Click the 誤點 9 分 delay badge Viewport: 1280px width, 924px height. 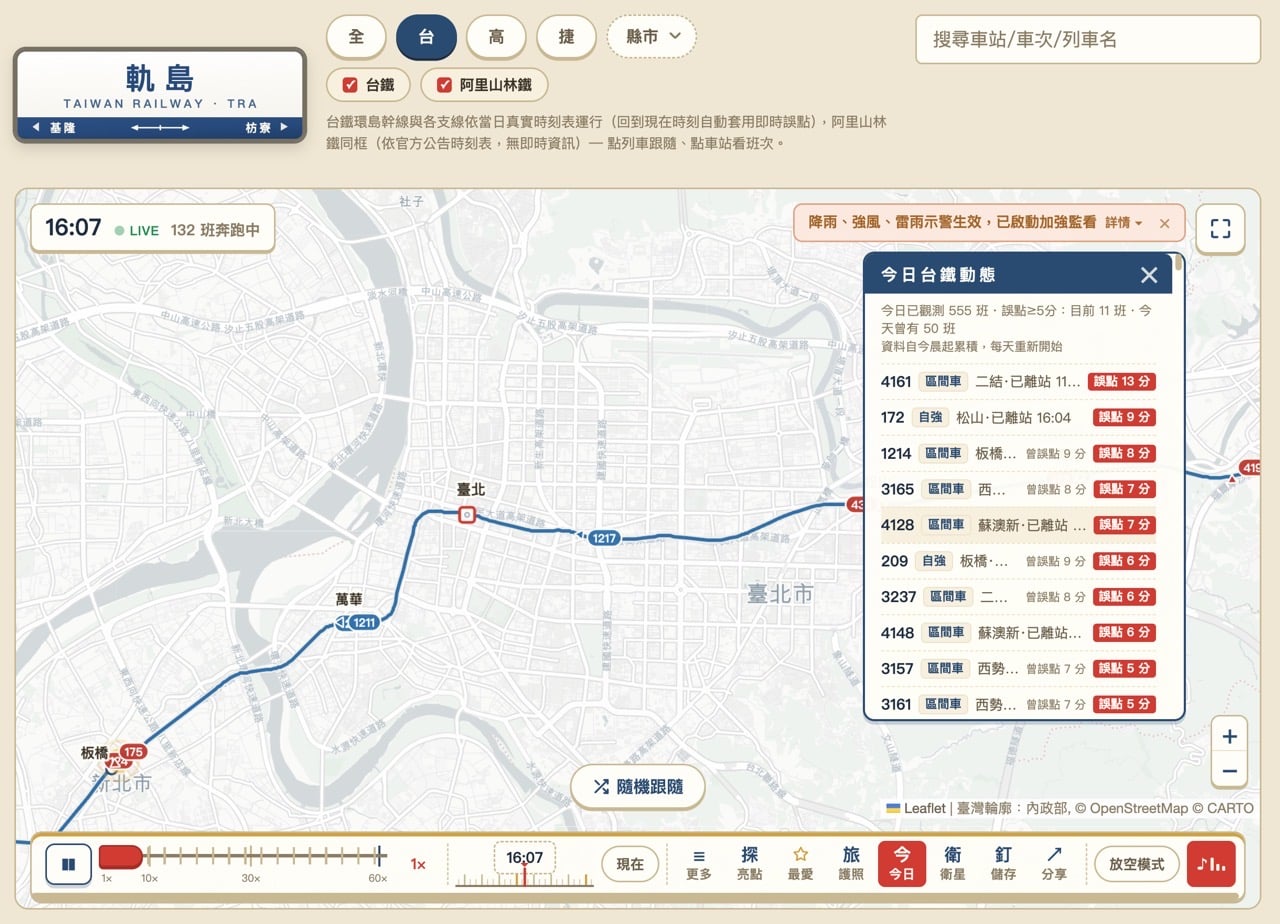point(1125,417)
